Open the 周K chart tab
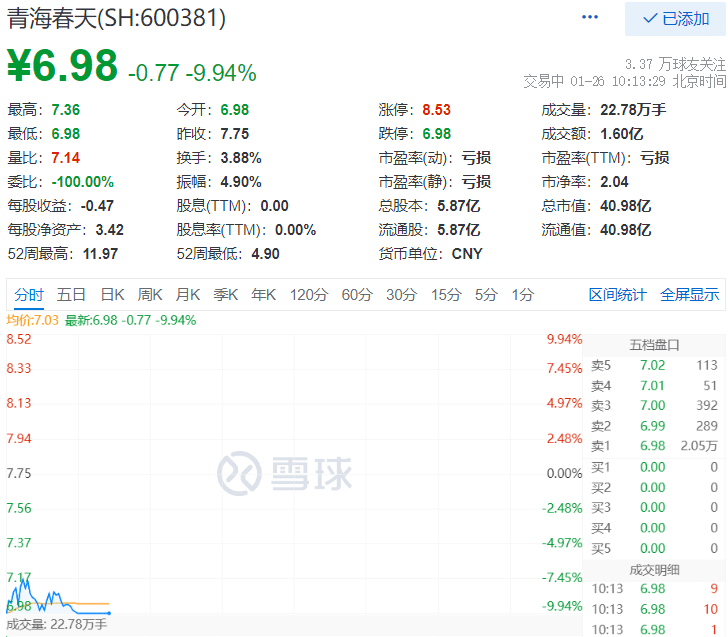Image resolution: width=728 pixels, height=637 pixels. click(150, 295)
